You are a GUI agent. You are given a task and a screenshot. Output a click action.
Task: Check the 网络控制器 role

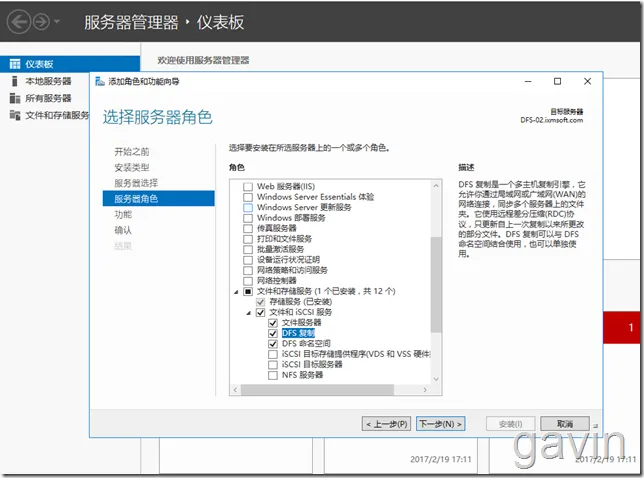[248, 280]
